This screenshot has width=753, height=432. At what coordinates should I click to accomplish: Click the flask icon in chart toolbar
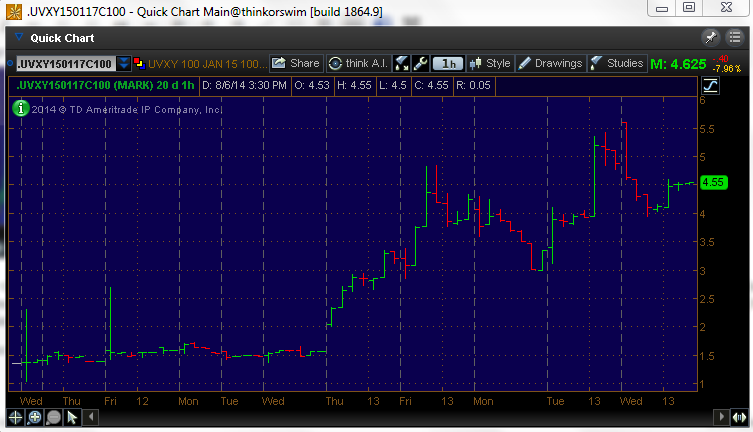click(x=402, y=63)
